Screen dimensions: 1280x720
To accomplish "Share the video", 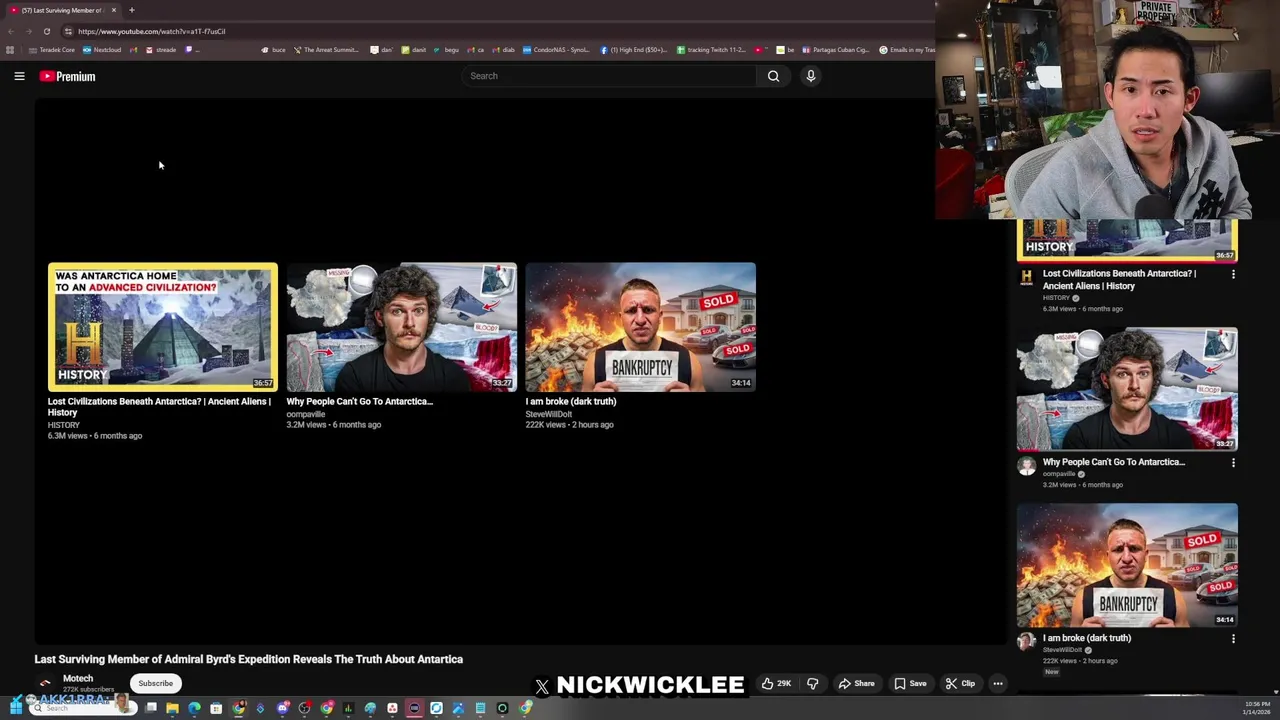I will point(856,684).
